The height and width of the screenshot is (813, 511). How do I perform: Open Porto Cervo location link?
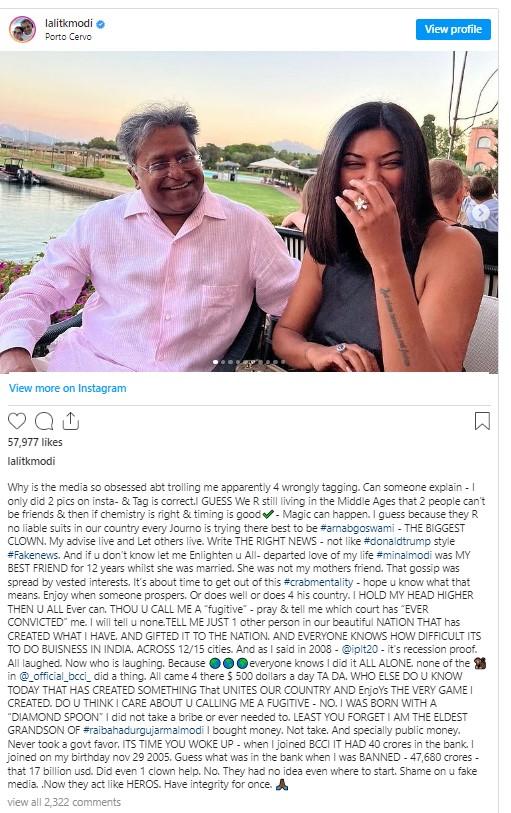point(68,37)
